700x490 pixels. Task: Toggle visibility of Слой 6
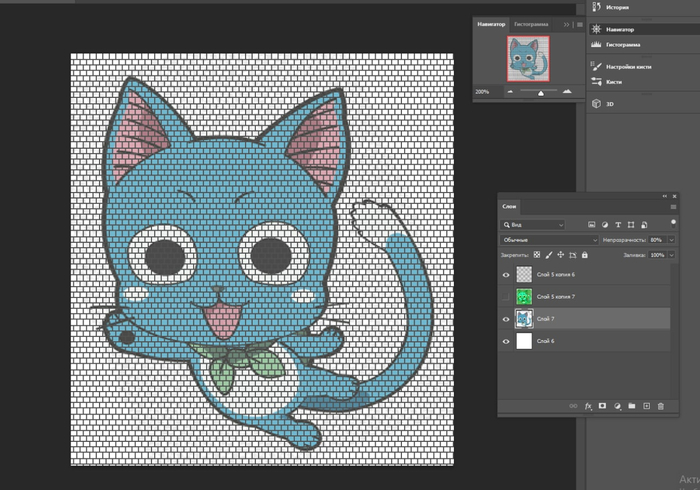click(x=506, y=341)
